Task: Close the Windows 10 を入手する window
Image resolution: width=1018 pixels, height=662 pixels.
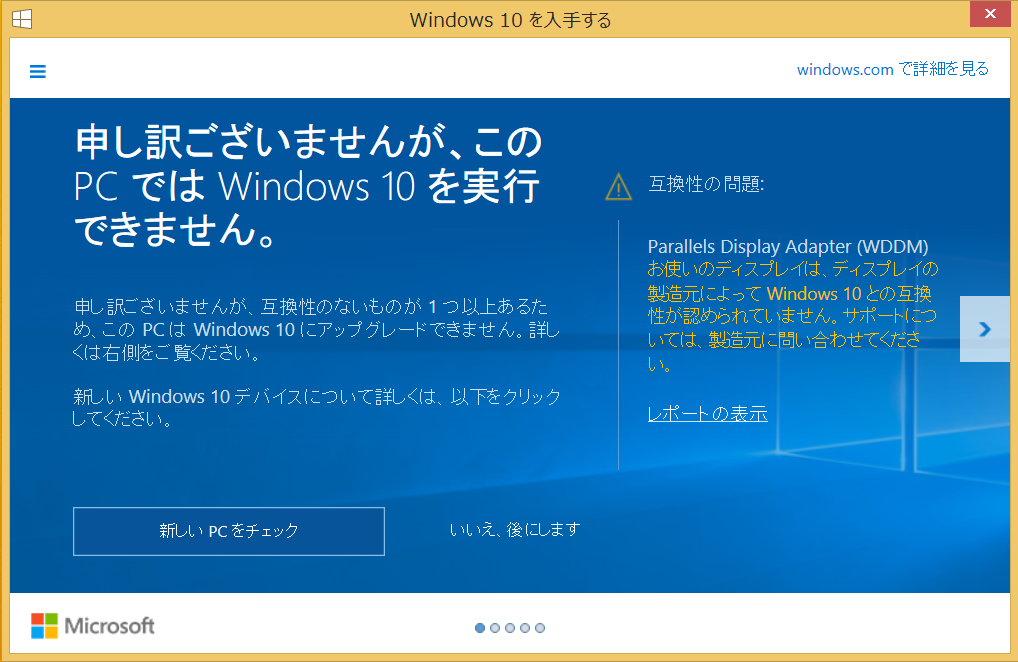Action: point(990,14)
